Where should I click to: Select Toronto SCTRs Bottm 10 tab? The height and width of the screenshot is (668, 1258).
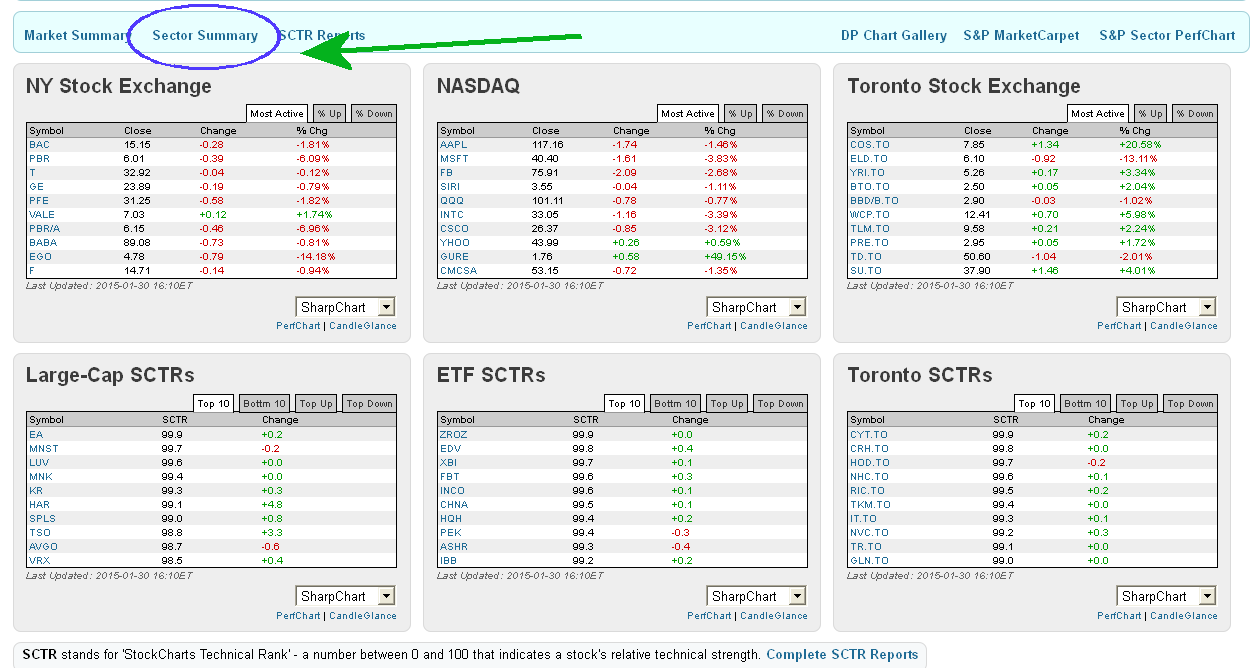(x=1086, y=403)
